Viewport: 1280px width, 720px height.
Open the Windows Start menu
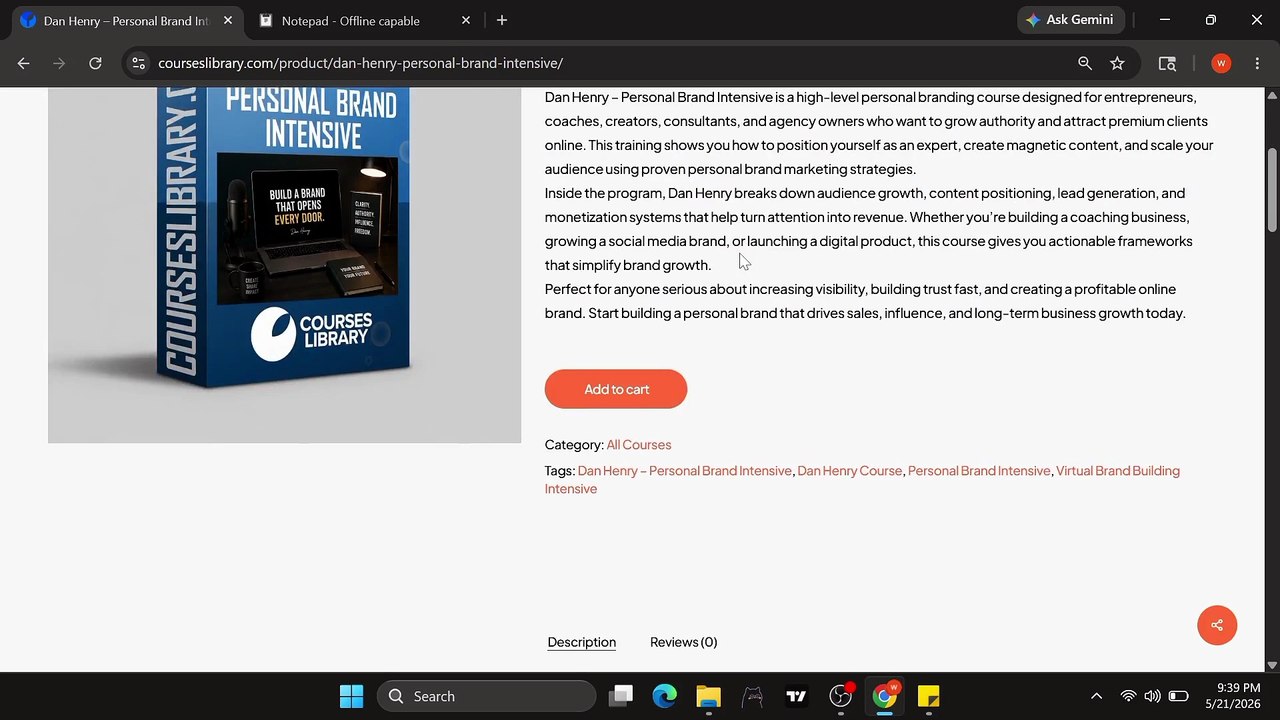pyautogui.click(x=351, y=696)
